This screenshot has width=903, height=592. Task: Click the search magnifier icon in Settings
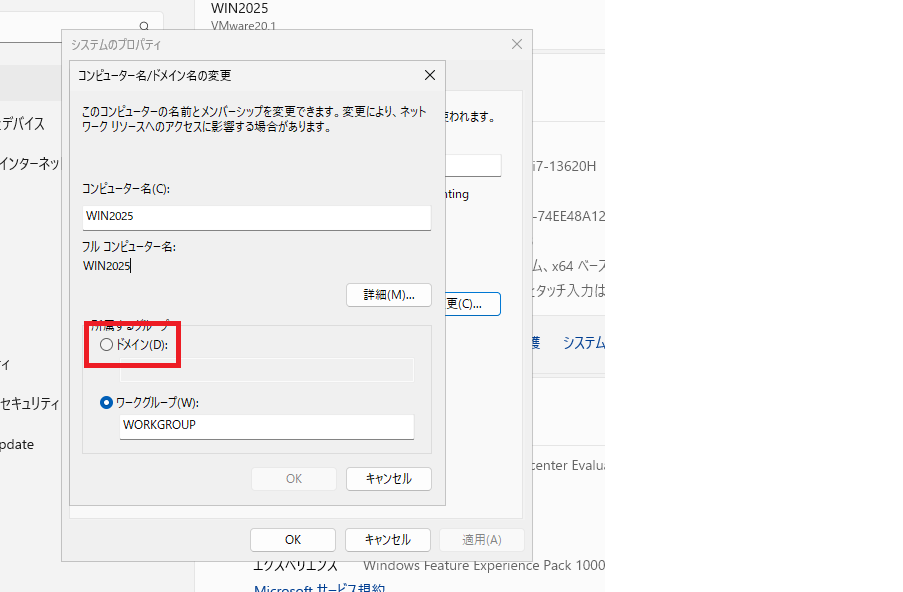(145, 27)
